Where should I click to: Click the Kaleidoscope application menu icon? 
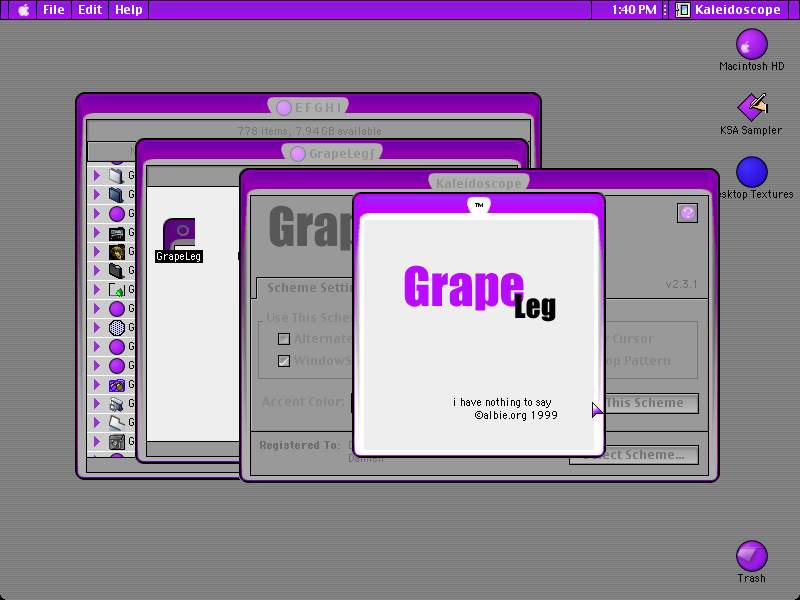tap(682, 10)
